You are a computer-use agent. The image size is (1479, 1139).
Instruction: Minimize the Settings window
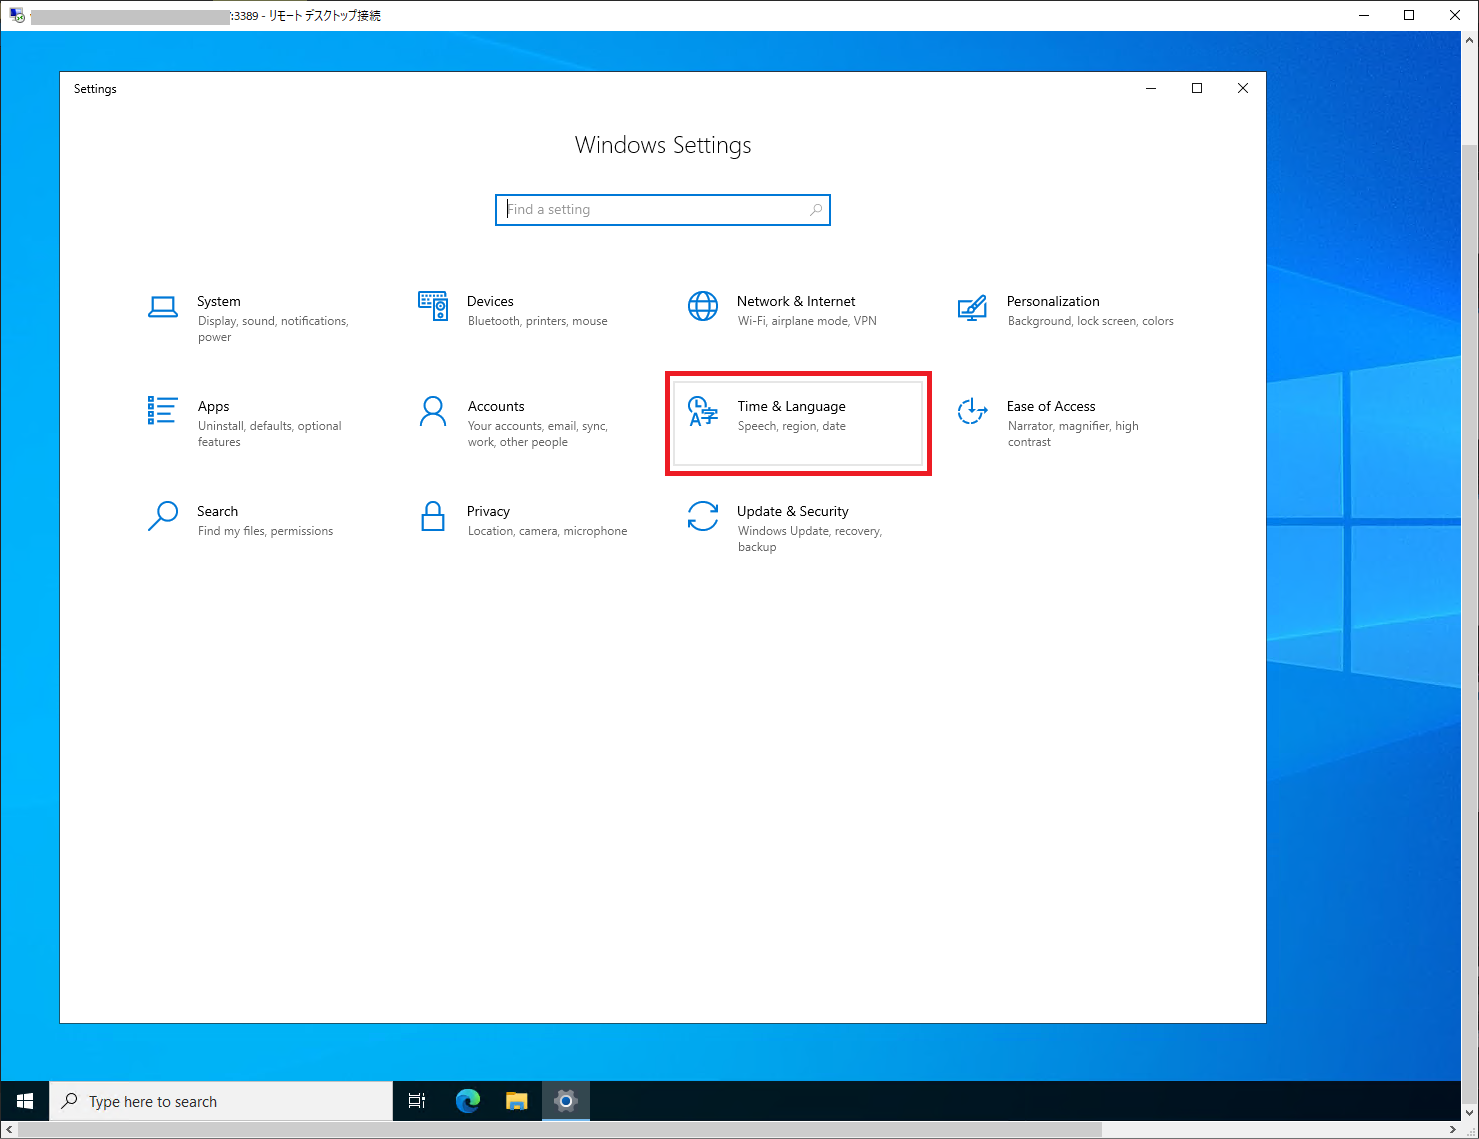[1151, 88]
